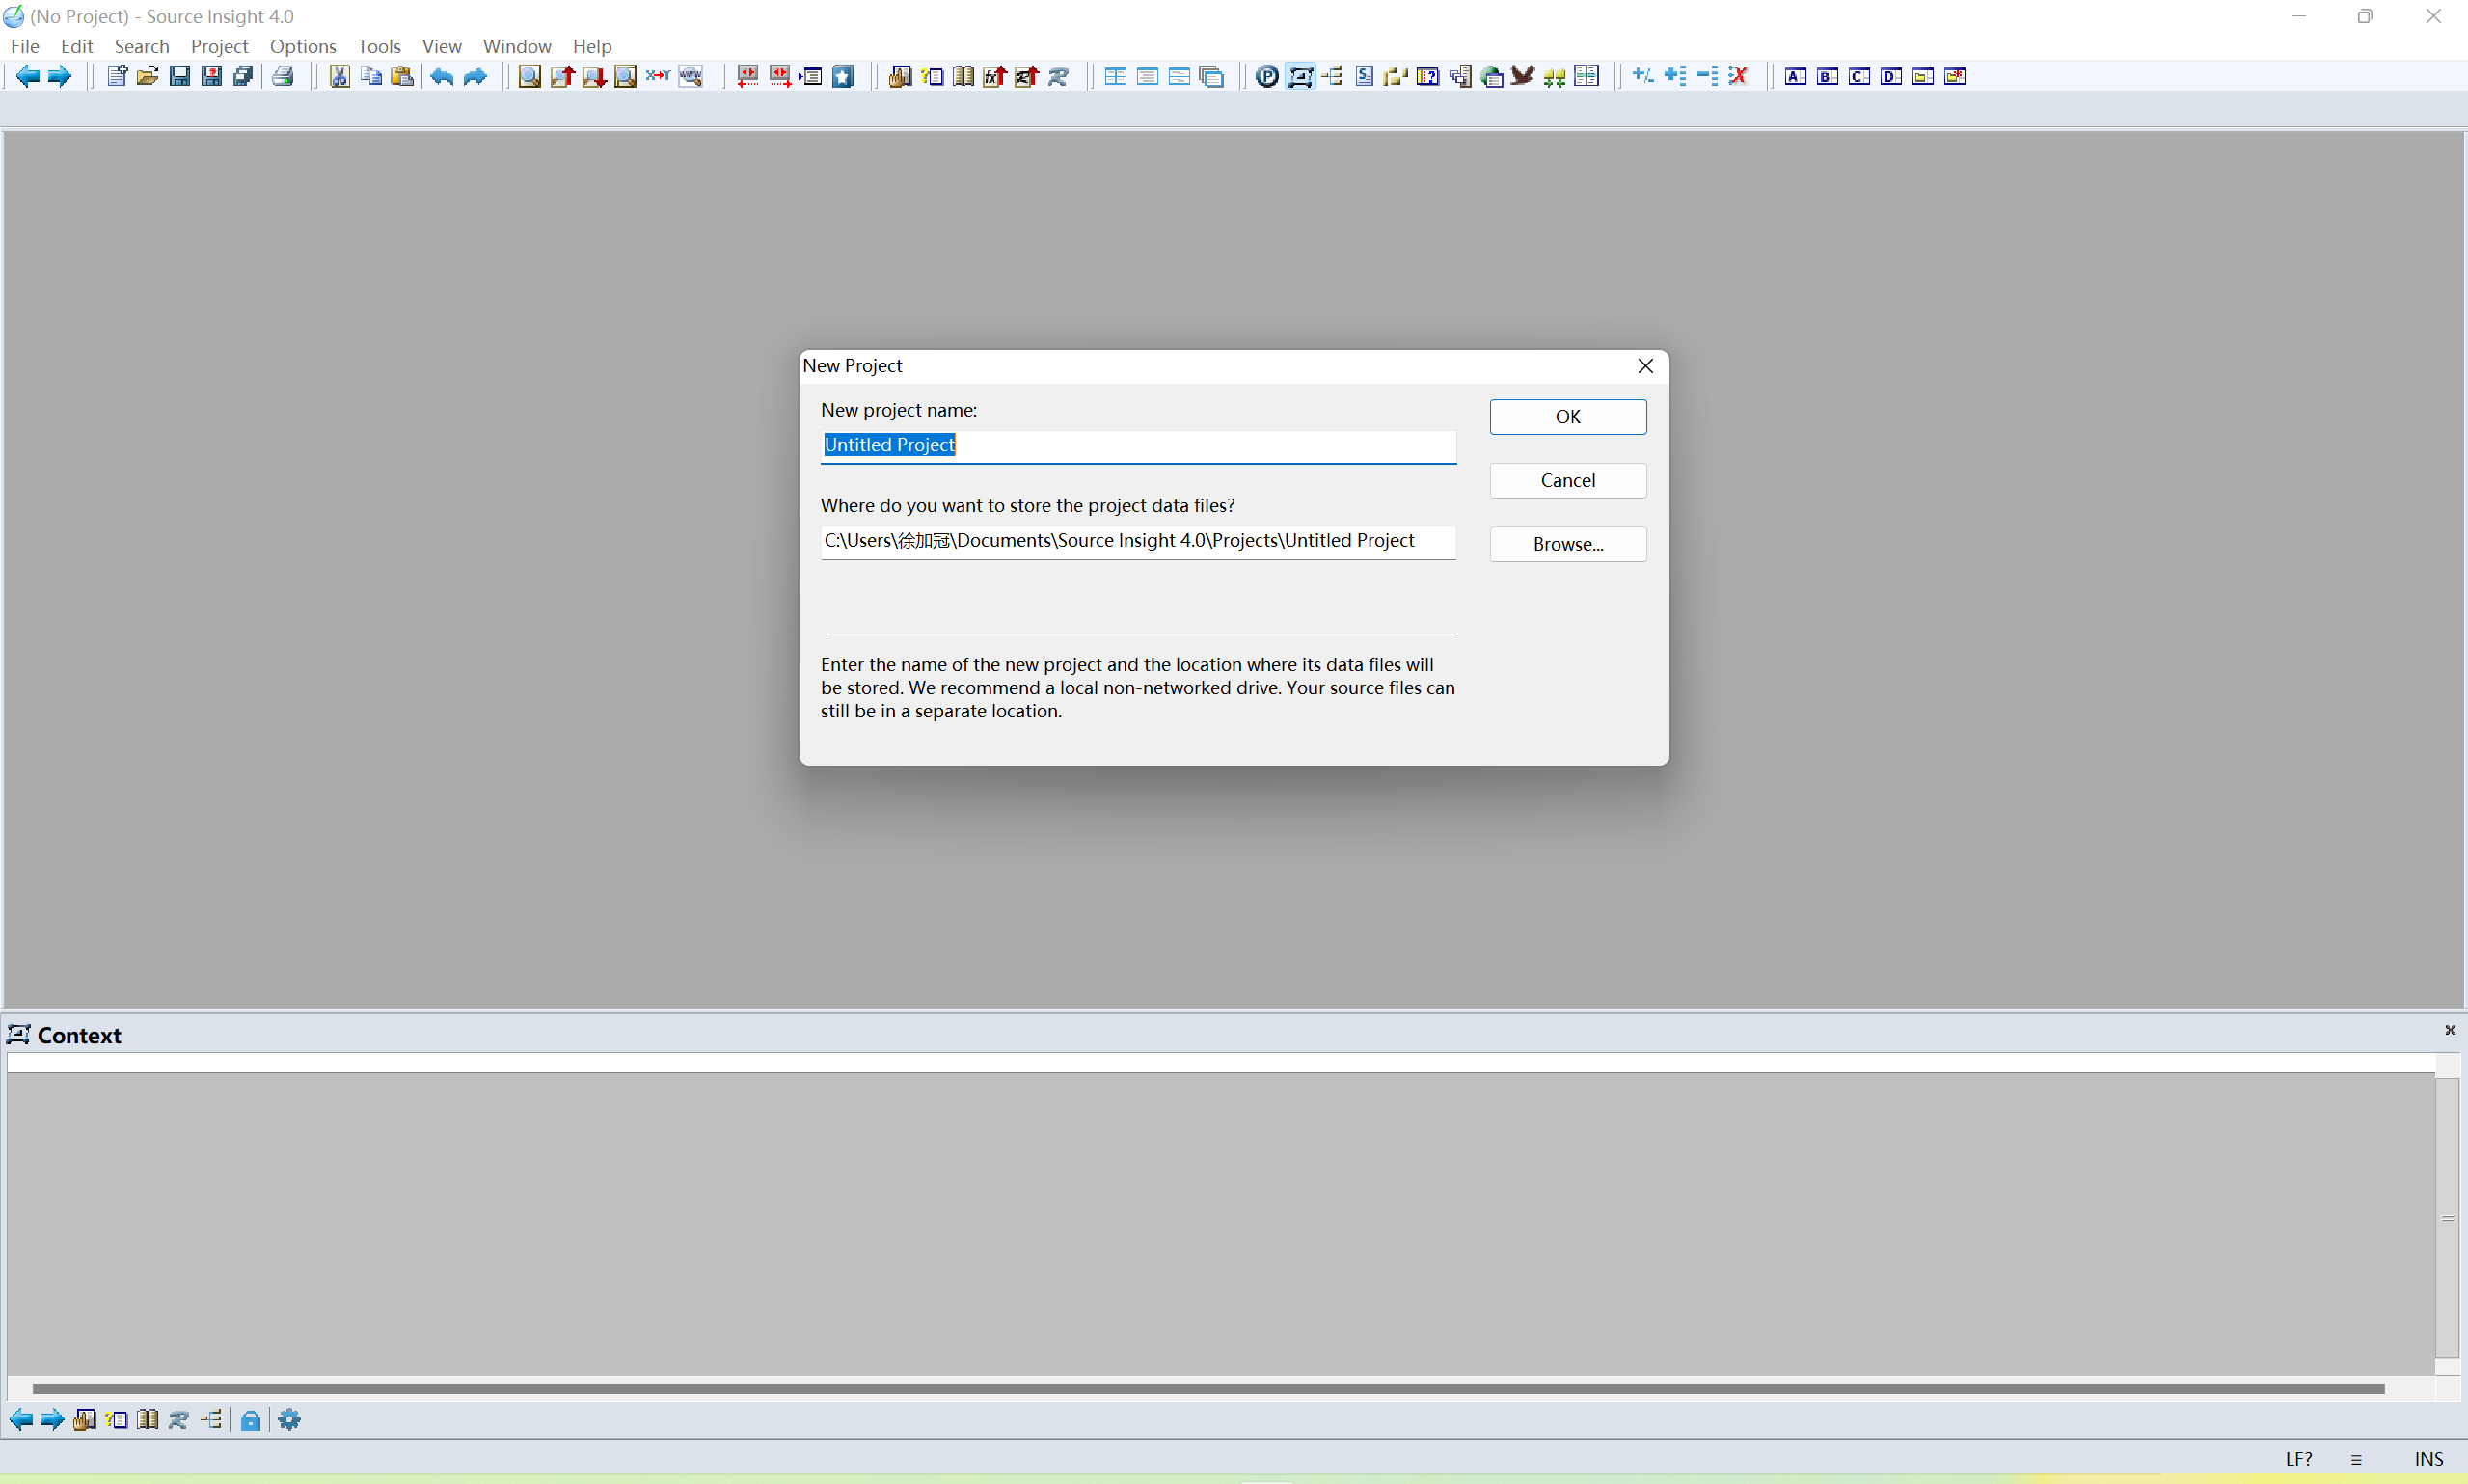This screenshot has height=1484, width=2468.
Task: Open the Window menu
Action: click(x=517, y=46)
